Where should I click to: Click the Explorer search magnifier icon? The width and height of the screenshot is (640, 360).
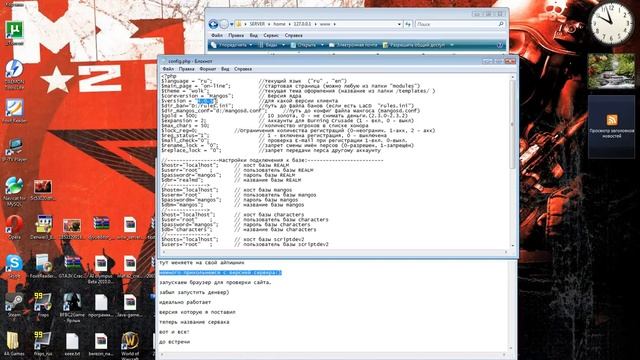tap(501, 24)
